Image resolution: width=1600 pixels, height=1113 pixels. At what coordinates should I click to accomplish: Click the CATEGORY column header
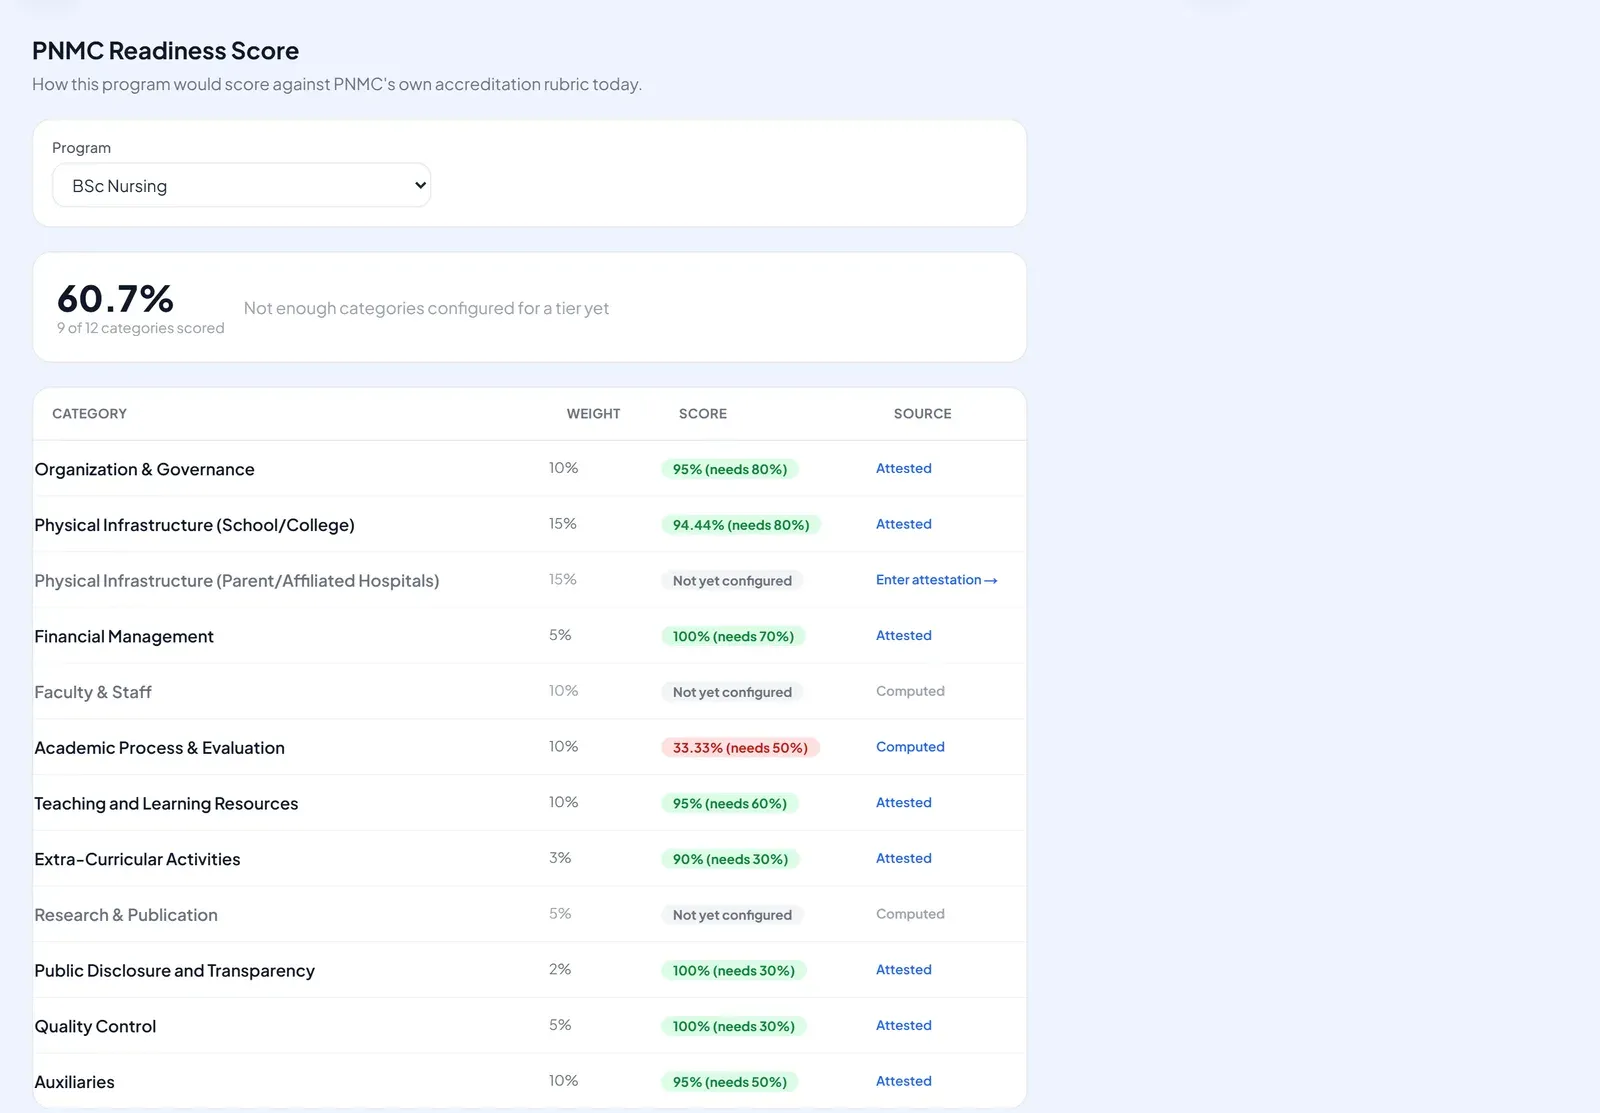90,413
